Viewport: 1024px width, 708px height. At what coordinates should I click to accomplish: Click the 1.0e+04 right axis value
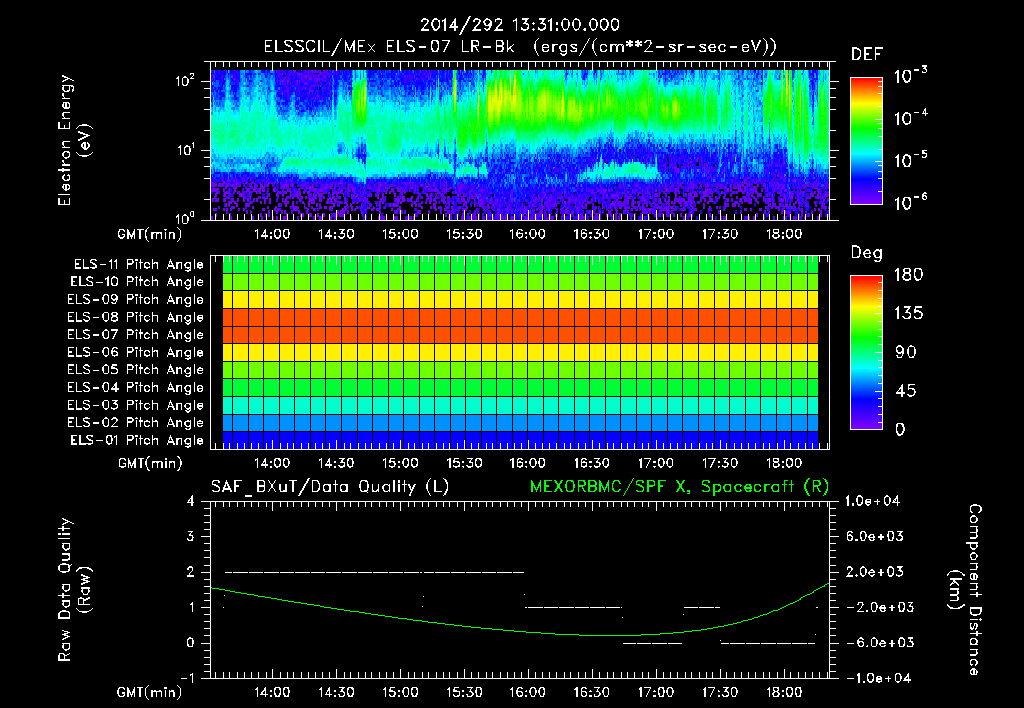point(872,501)
